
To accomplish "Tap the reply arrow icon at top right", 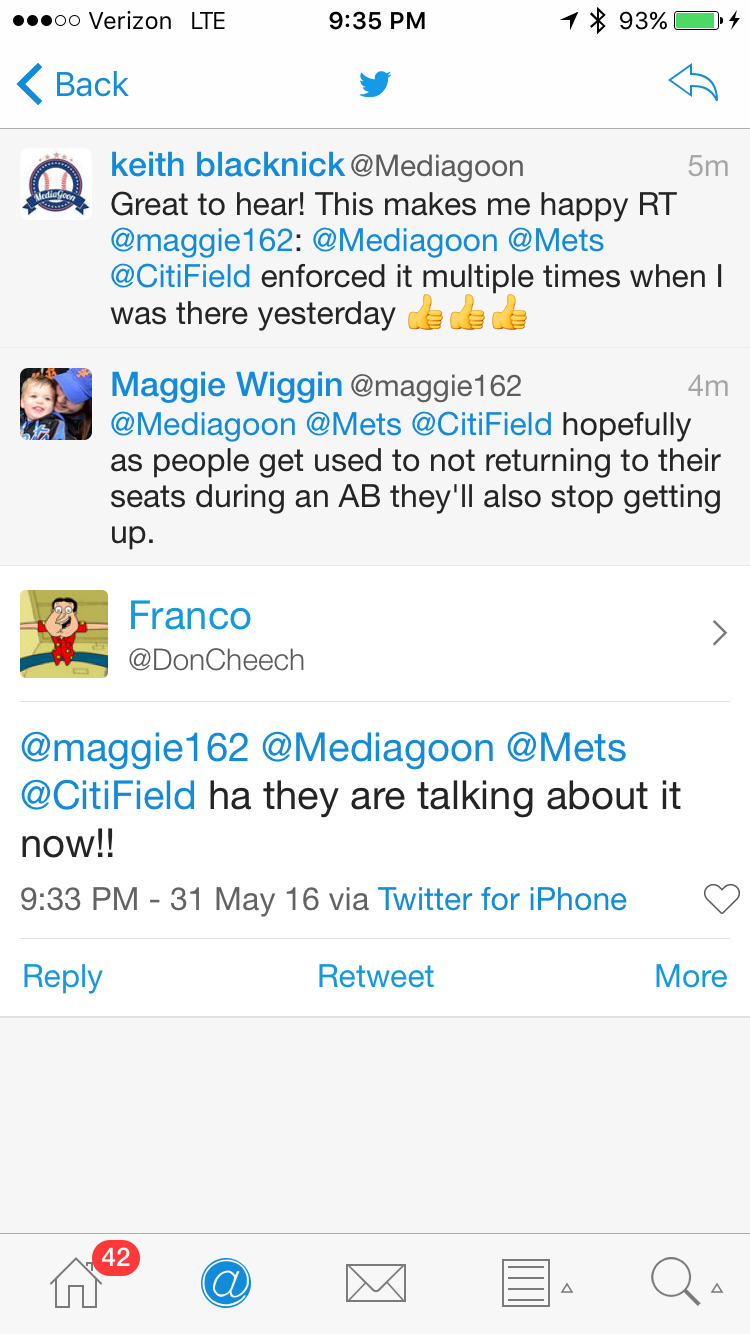I will pyautogui.click(x=693, y=84).
